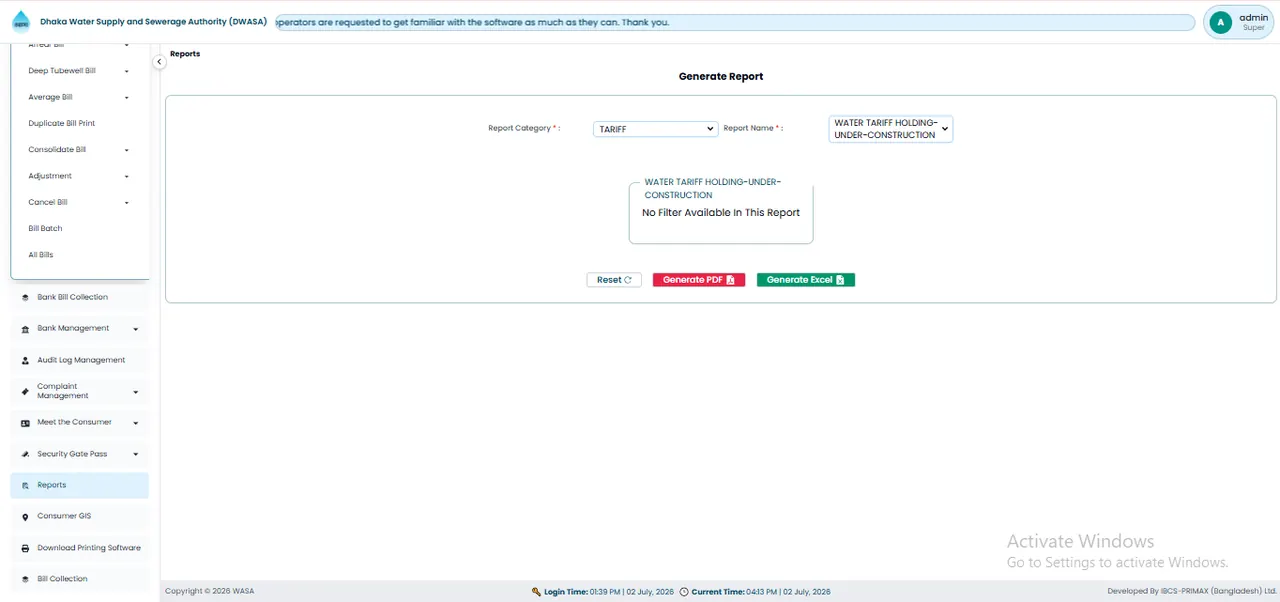Viewport: 1280px width, 602px height.
Task: Open the Report Category dropdown
Action: (x=655, y=129)
